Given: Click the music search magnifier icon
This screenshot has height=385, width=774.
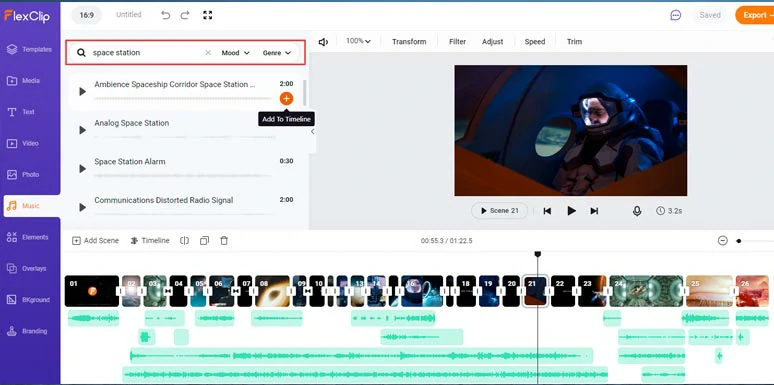Looking at the screenshot, I should point(81,53).
